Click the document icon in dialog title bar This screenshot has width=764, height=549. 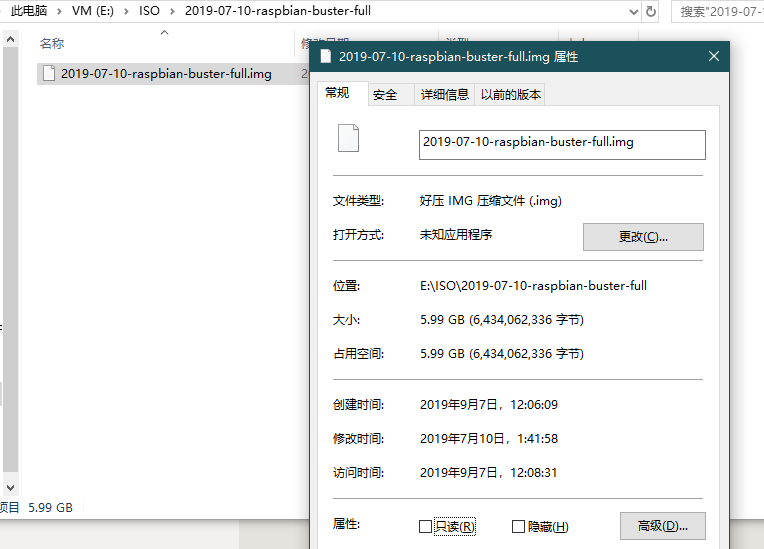(325, 57)
